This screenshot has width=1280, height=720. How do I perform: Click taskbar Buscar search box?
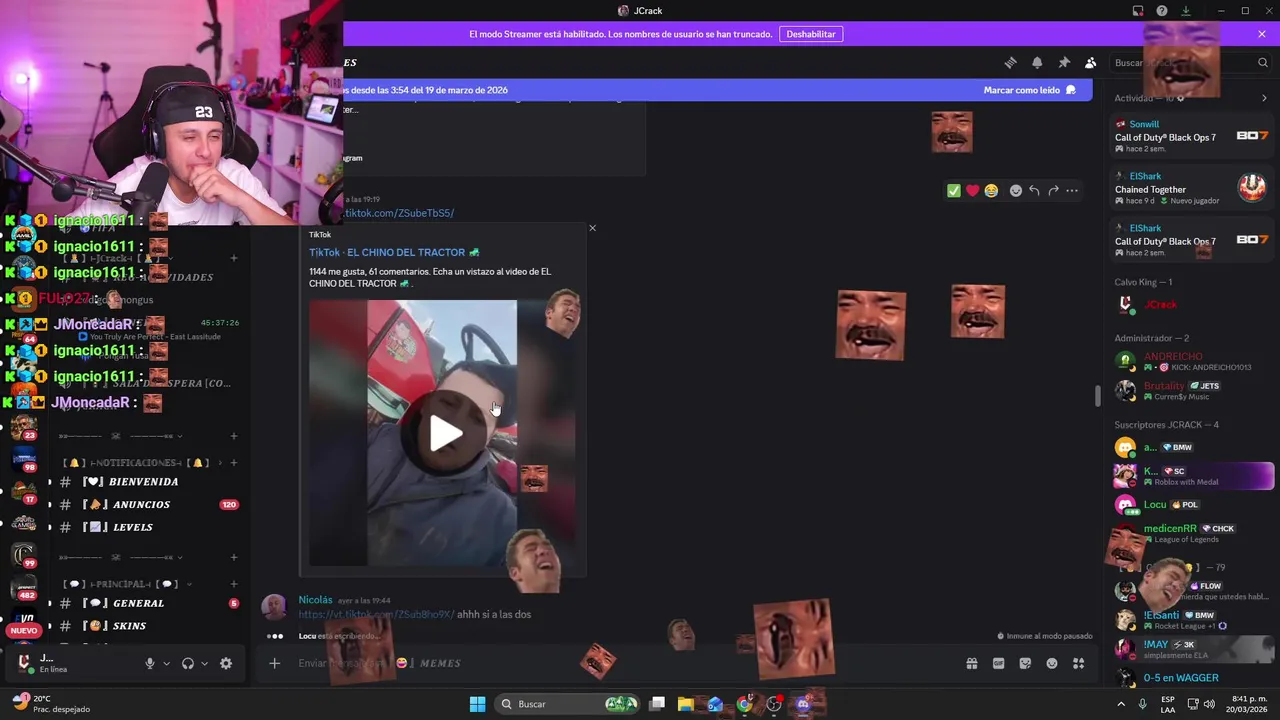(x=568, y=704)
